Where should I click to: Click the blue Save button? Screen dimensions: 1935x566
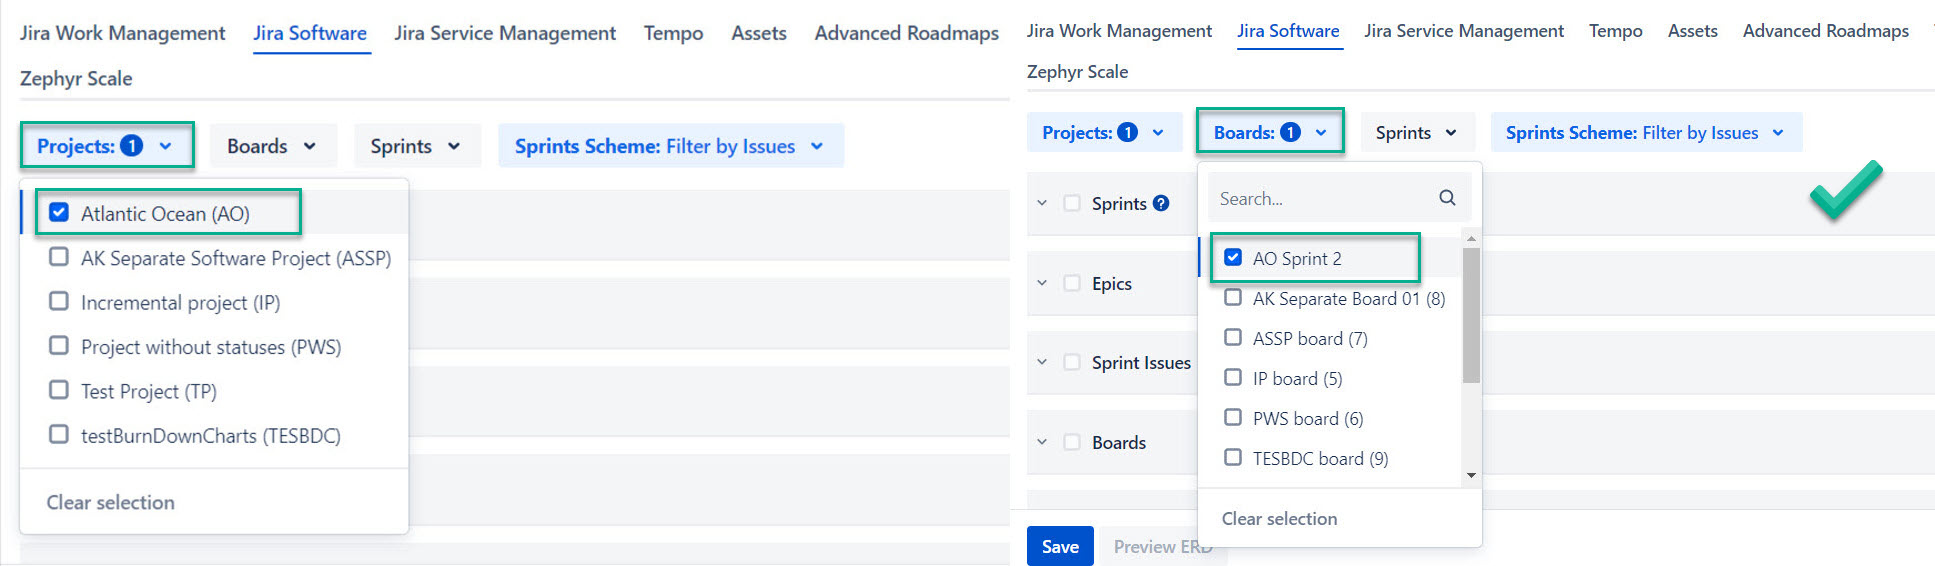(1060, 546)
